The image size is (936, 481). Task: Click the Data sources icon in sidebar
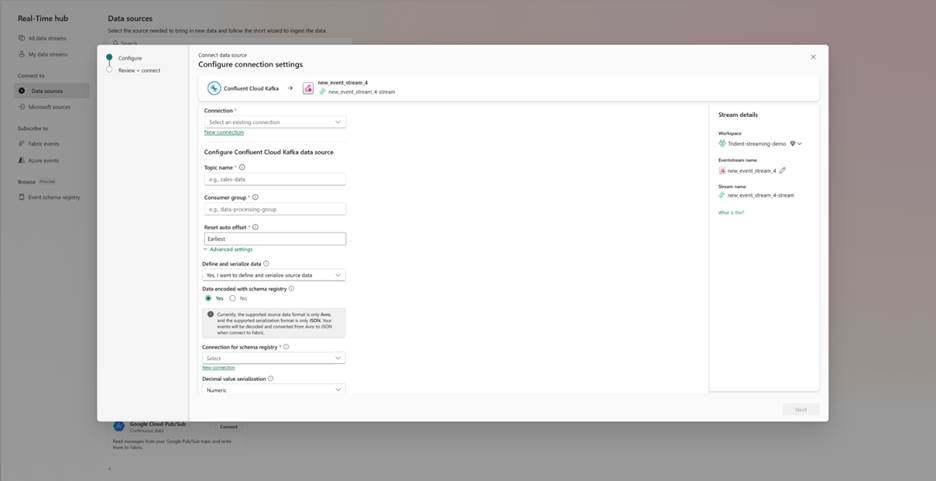22,91
